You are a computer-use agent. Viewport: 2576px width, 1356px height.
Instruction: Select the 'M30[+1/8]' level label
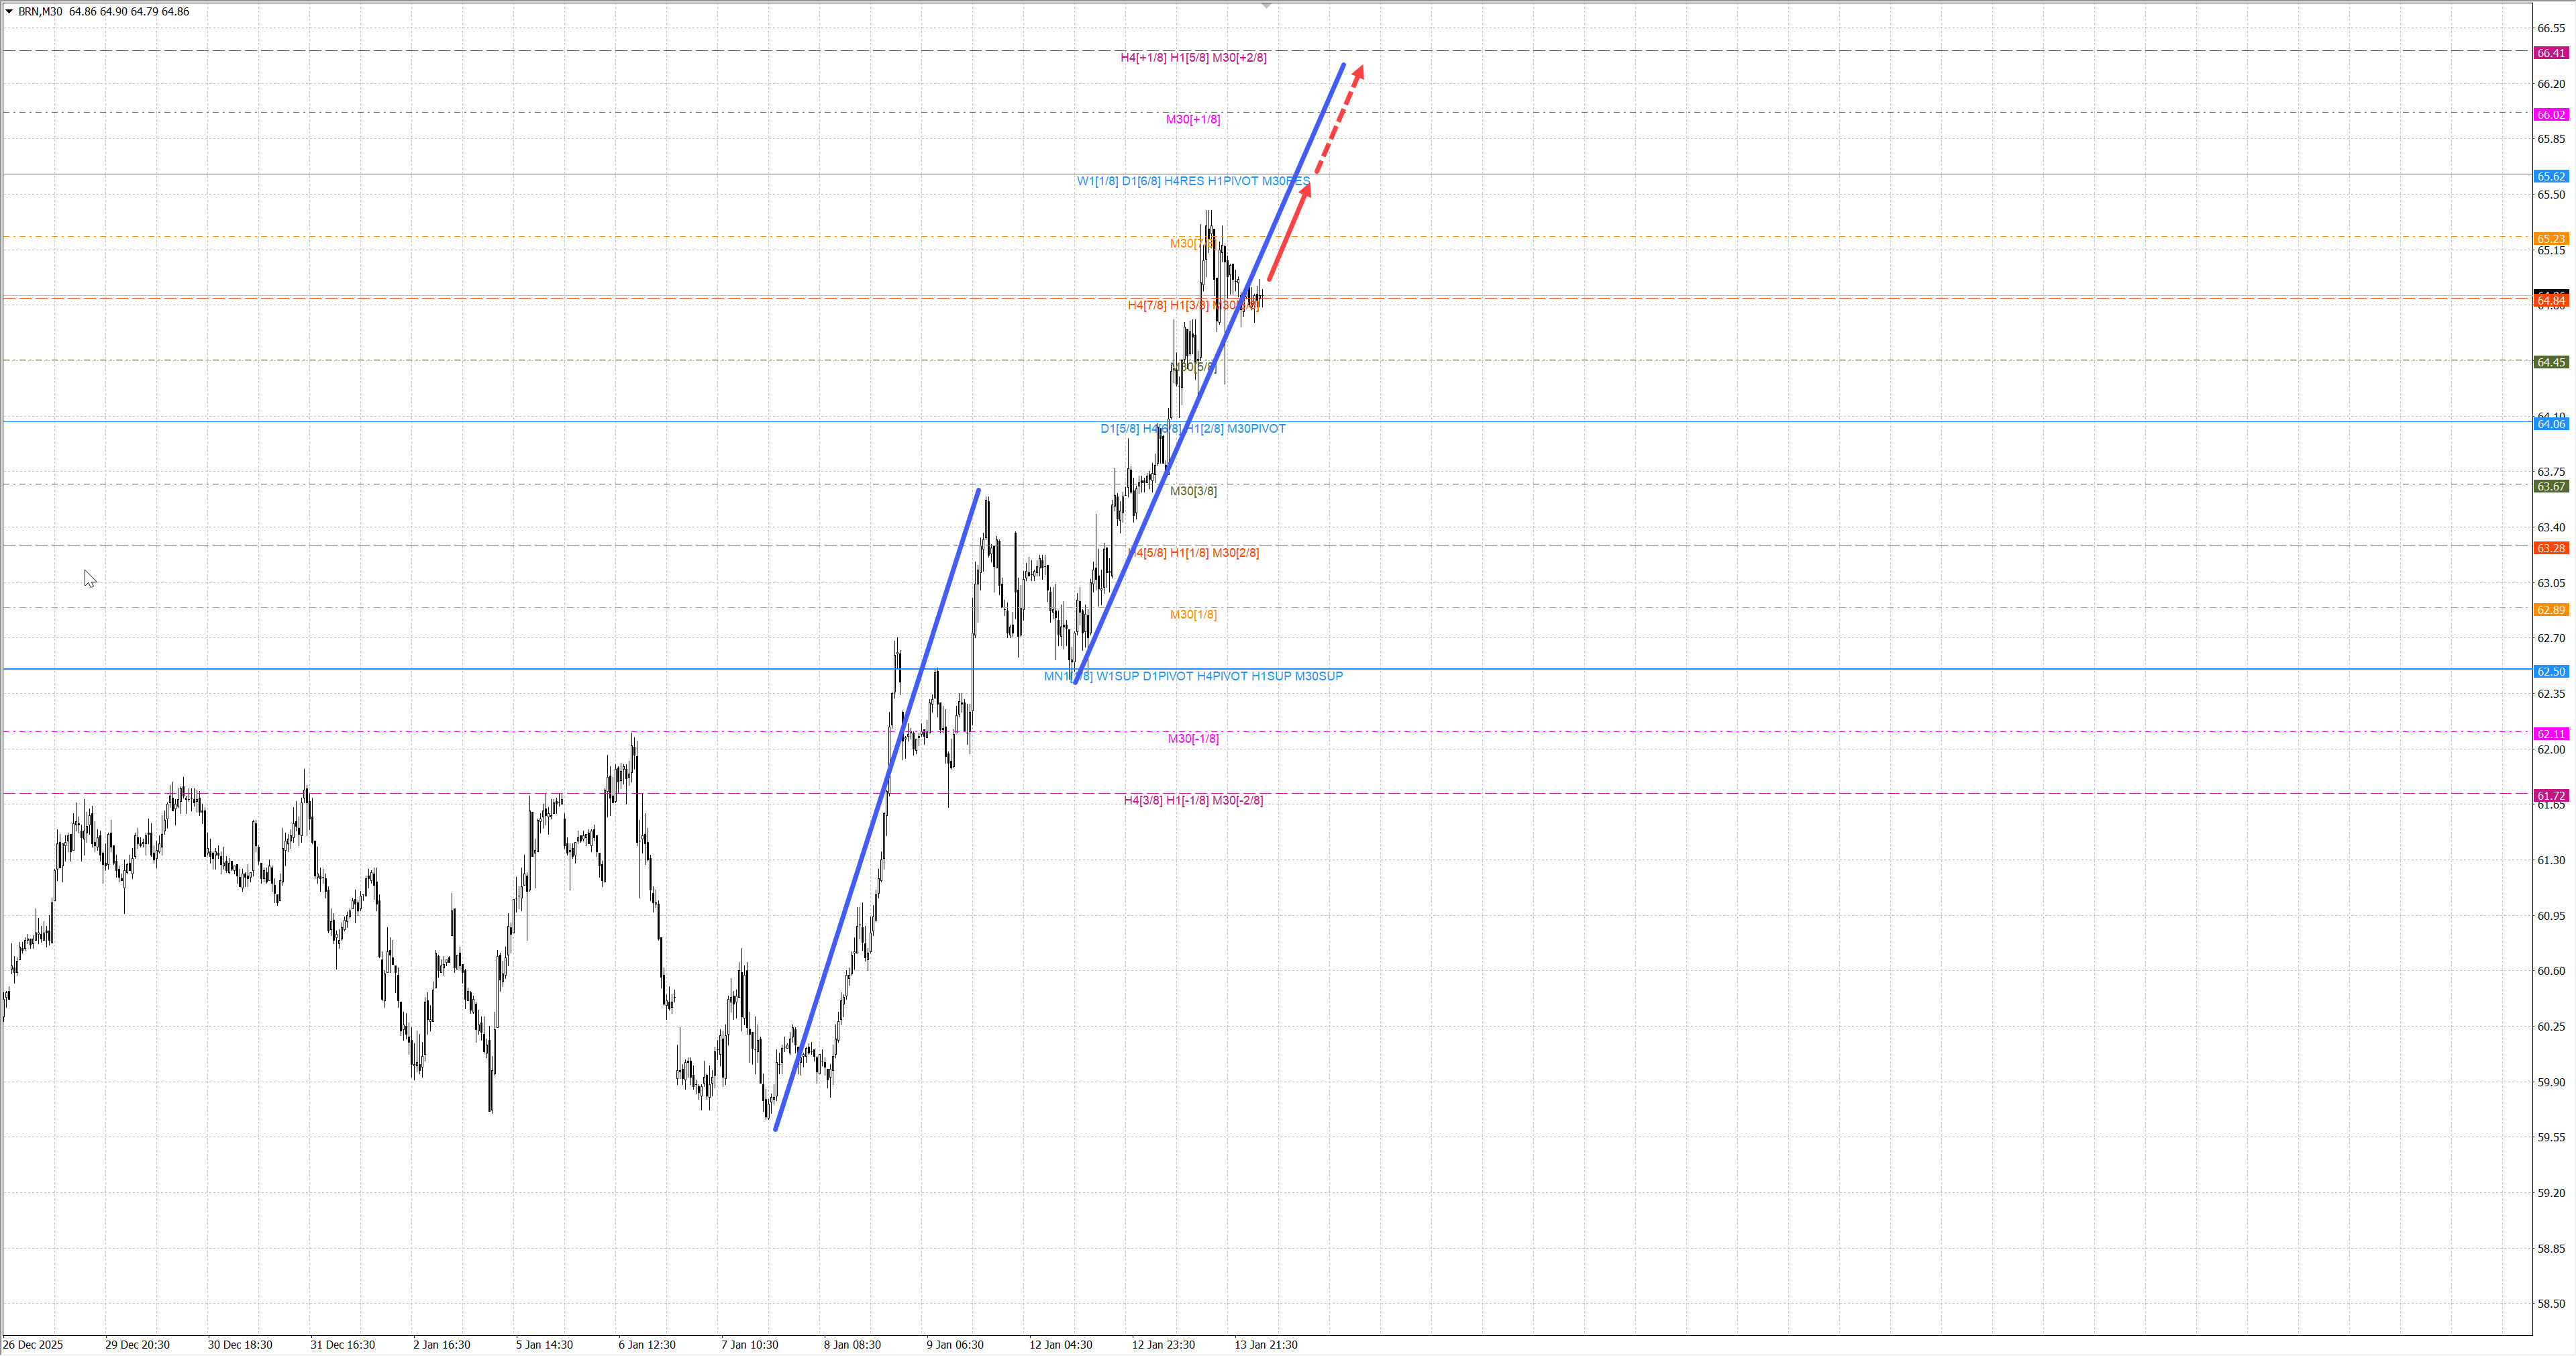(x=1192, y=120)
